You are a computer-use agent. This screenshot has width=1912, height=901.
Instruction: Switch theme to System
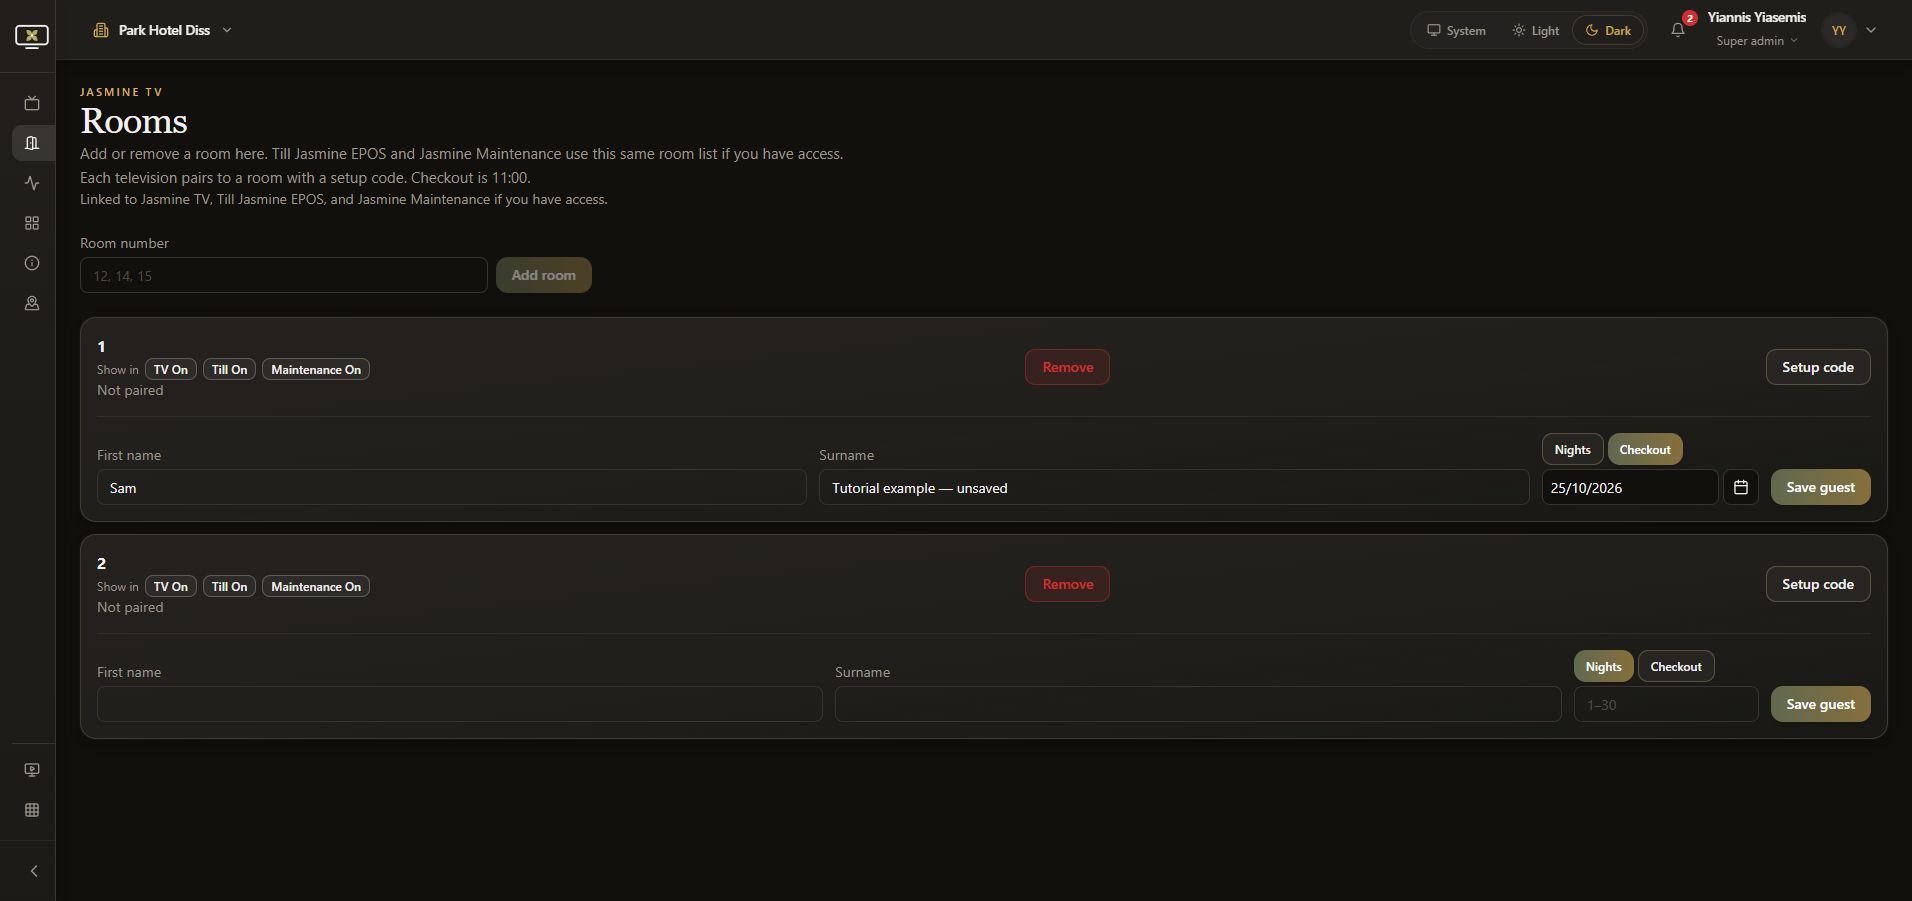click(1456, 30)
